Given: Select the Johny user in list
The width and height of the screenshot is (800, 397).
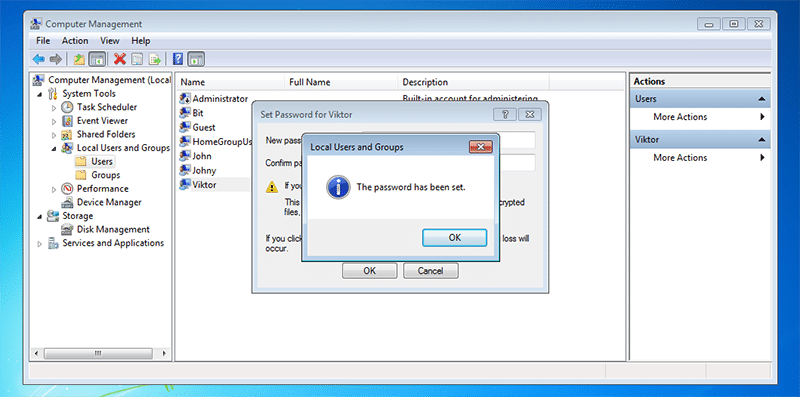Looking at the screenshot, I should pyautogui.click(x=204, y=170).
